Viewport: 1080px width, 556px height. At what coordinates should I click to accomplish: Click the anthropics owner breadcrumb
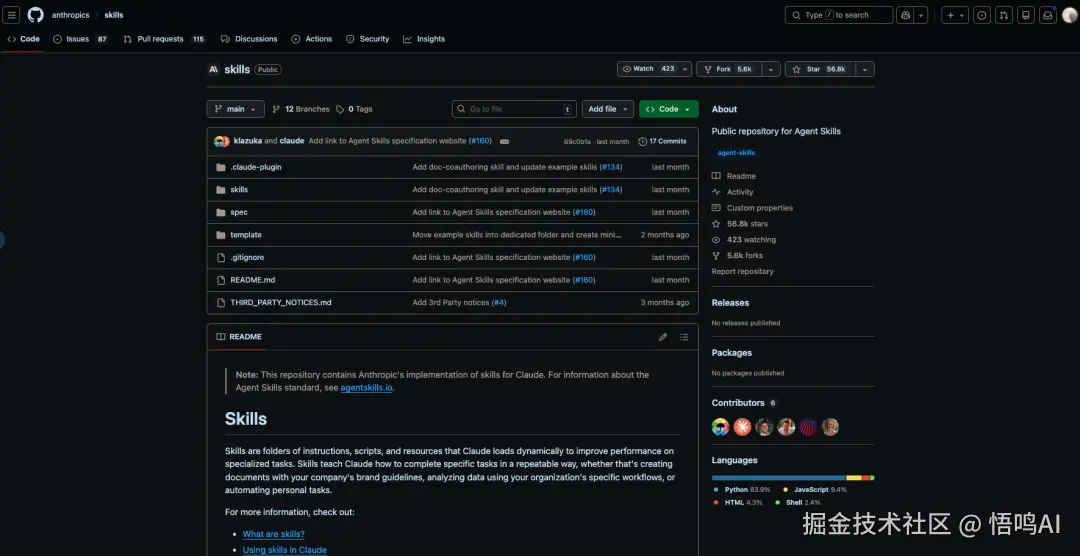70,15
